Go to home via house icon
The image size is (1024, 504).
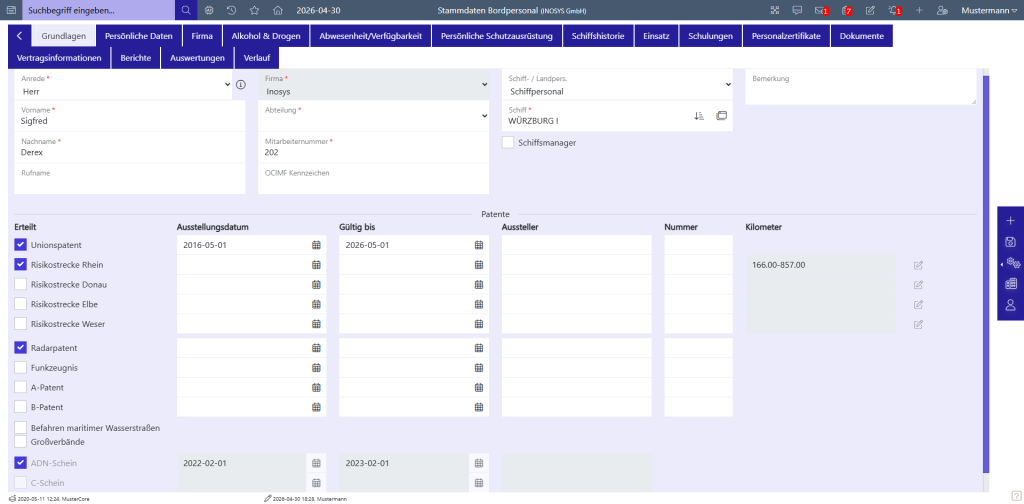(x=278, y=10)
